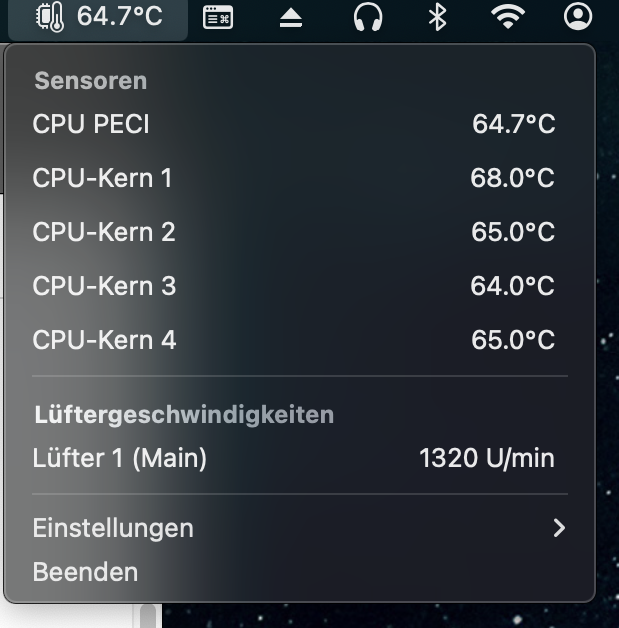Click the Lüftergeschwindigkeiten section header
This screenshot has width=619, height=628.
point(184,414)
